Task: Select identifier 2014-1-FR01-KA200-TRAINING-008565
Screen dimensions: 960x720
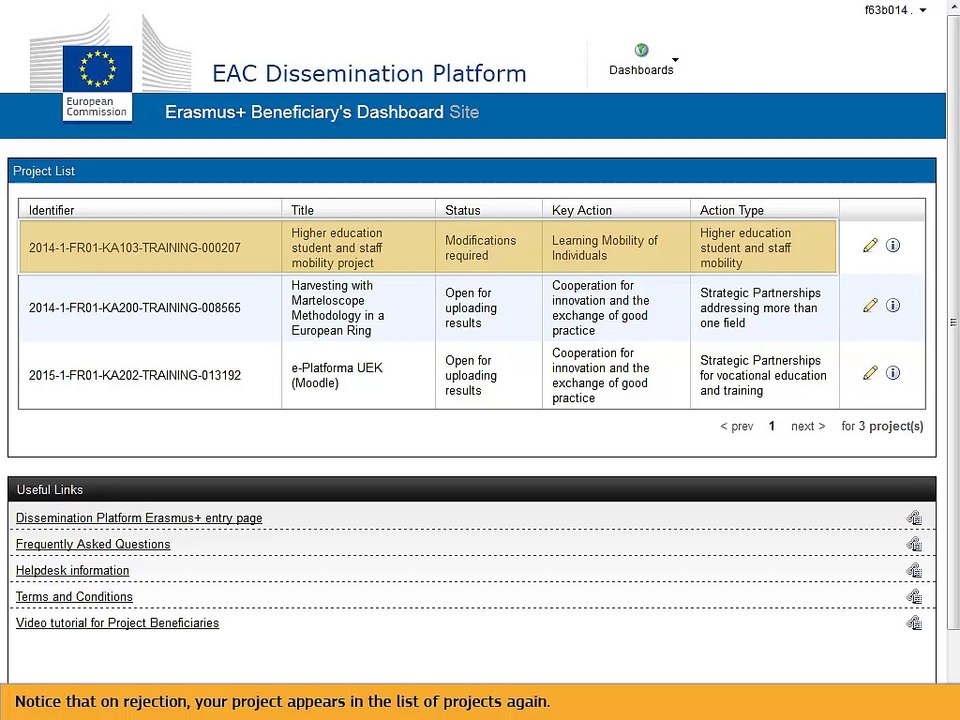Action: [135, 308]
